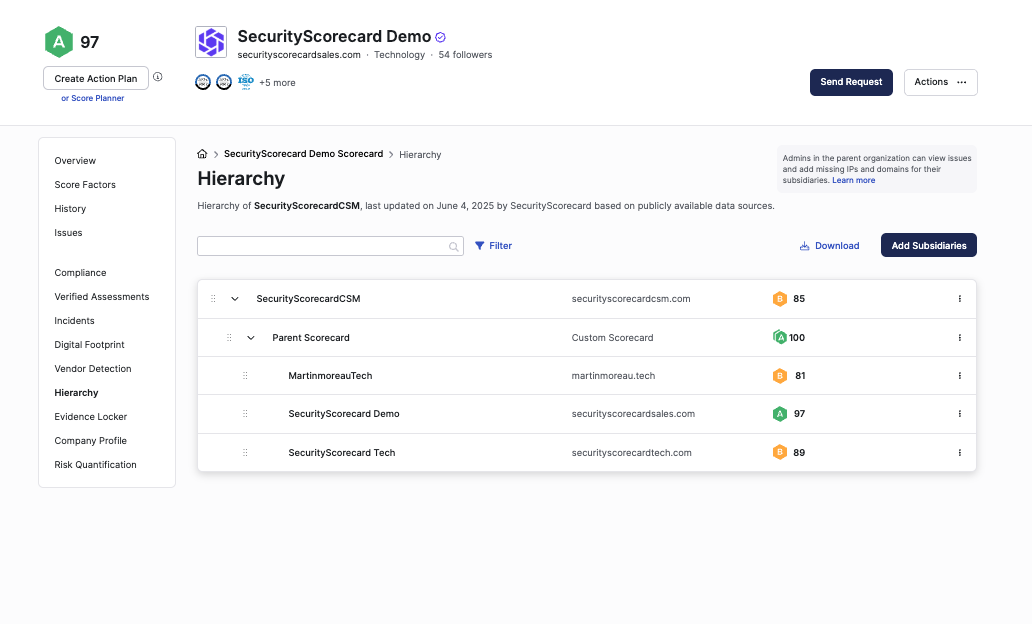Open SecurityScorecard Demo Scorecard breadcrumb link
1032x624 pixels.
pos(303,154)
